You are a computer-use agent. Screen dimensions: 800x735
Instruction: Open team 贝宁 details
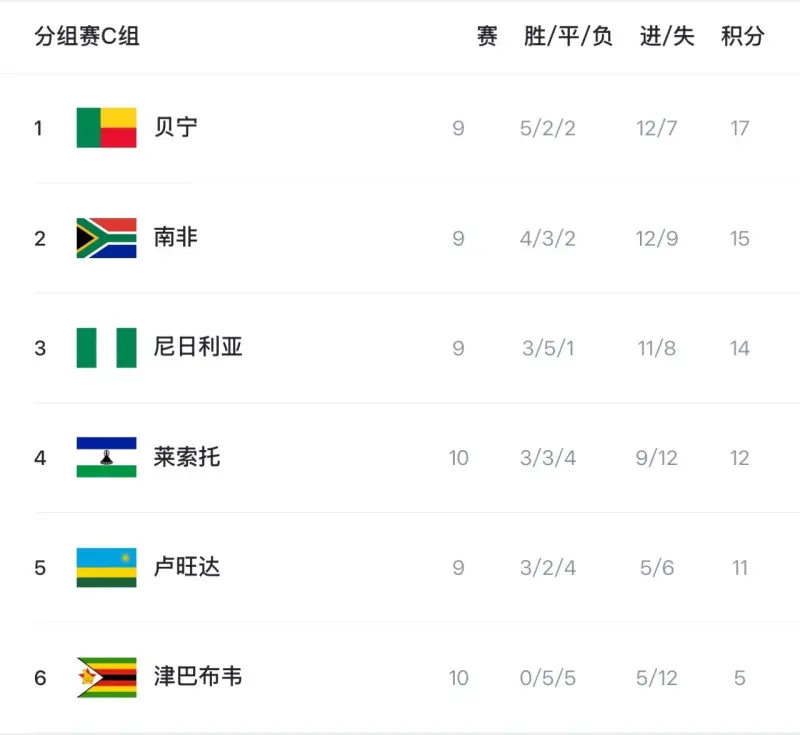click(176, 128)
